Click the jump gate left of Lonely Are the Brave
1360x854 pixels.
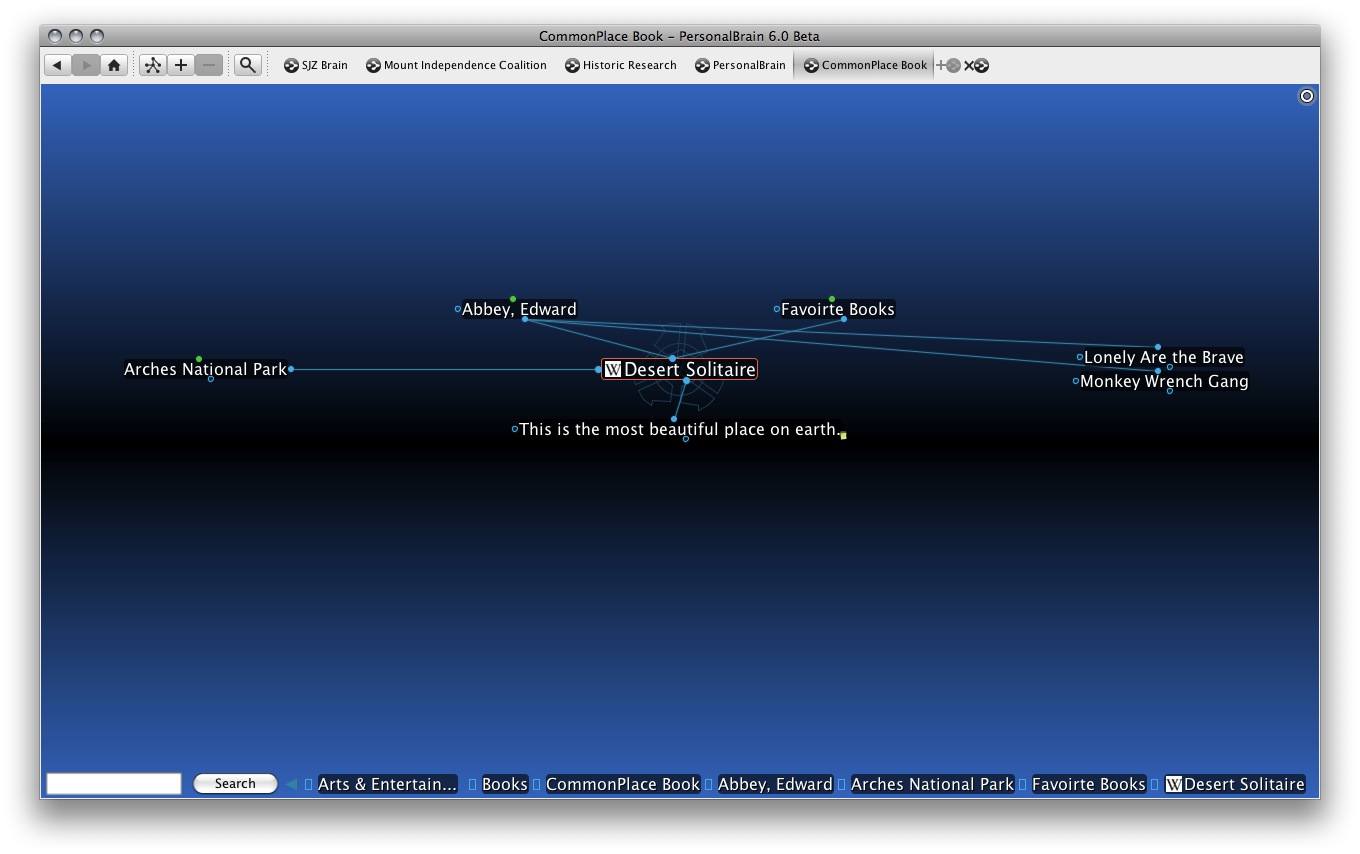[x=1080, y=357]
